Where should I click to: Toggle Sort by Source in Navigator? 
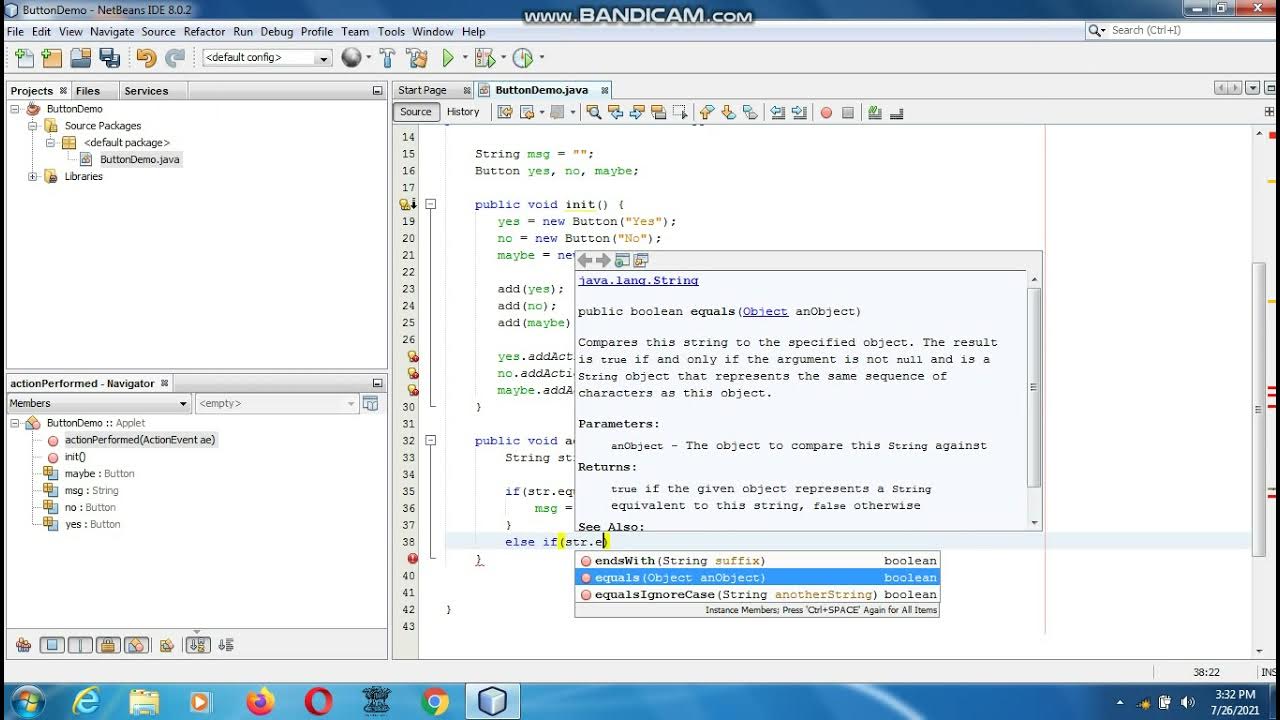coord(226,645)
